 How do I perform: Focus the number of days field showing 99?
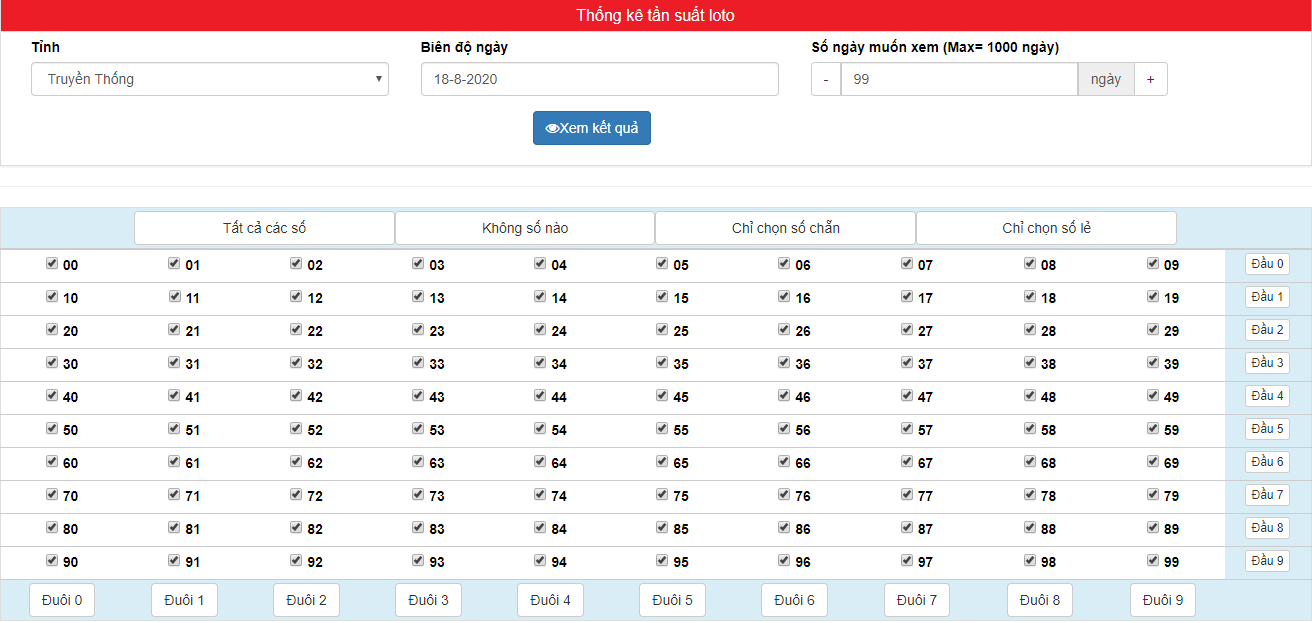pos(959,79)
